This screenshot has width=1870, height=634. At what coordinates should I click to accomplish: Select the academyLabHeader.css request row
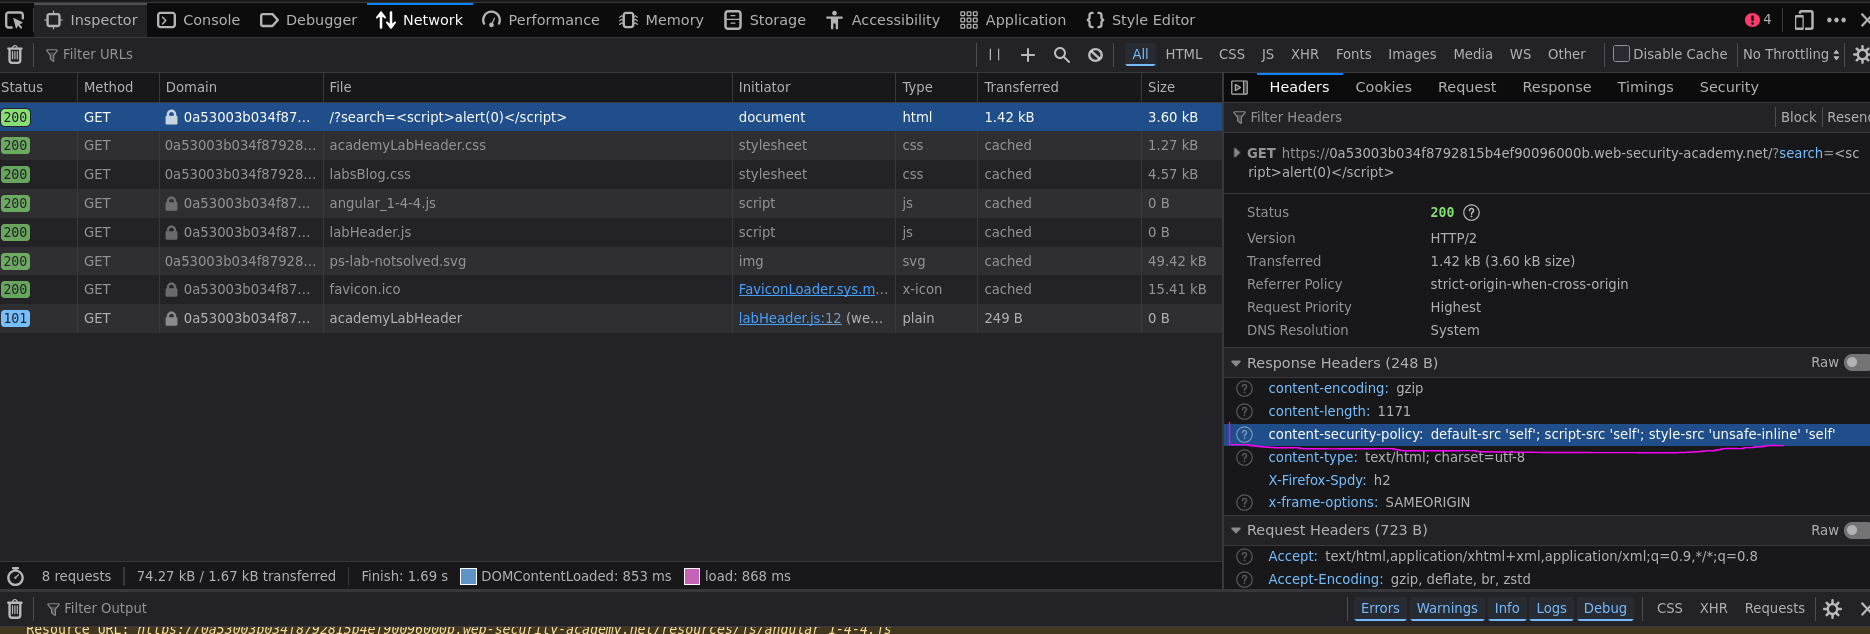point(611,145)
